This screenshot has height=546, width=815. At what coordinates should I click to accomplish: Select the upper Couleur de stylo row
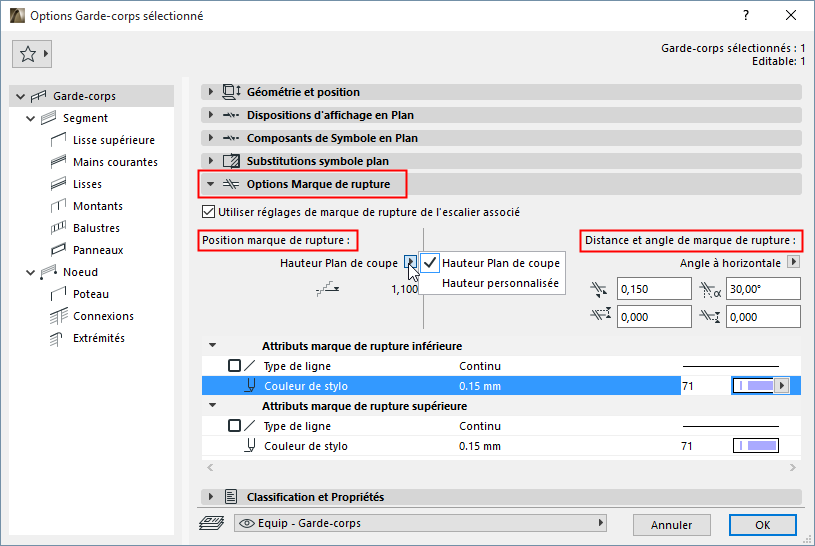pyautogui.click(x=501, y=446)
